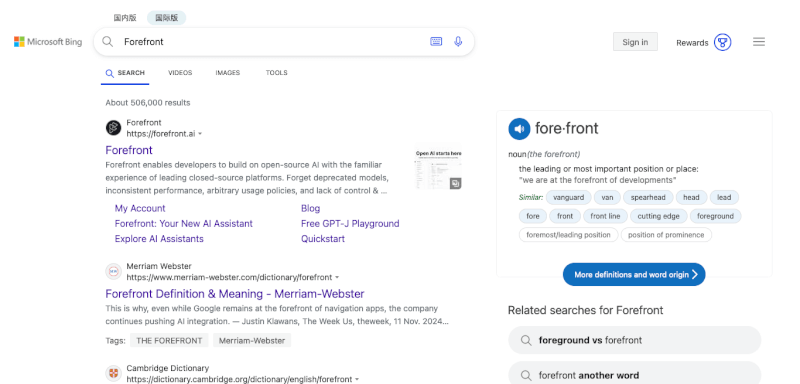Select the SEARCH tab
Image resolution: width=800 pixels, height=384 pixels.
125,73
